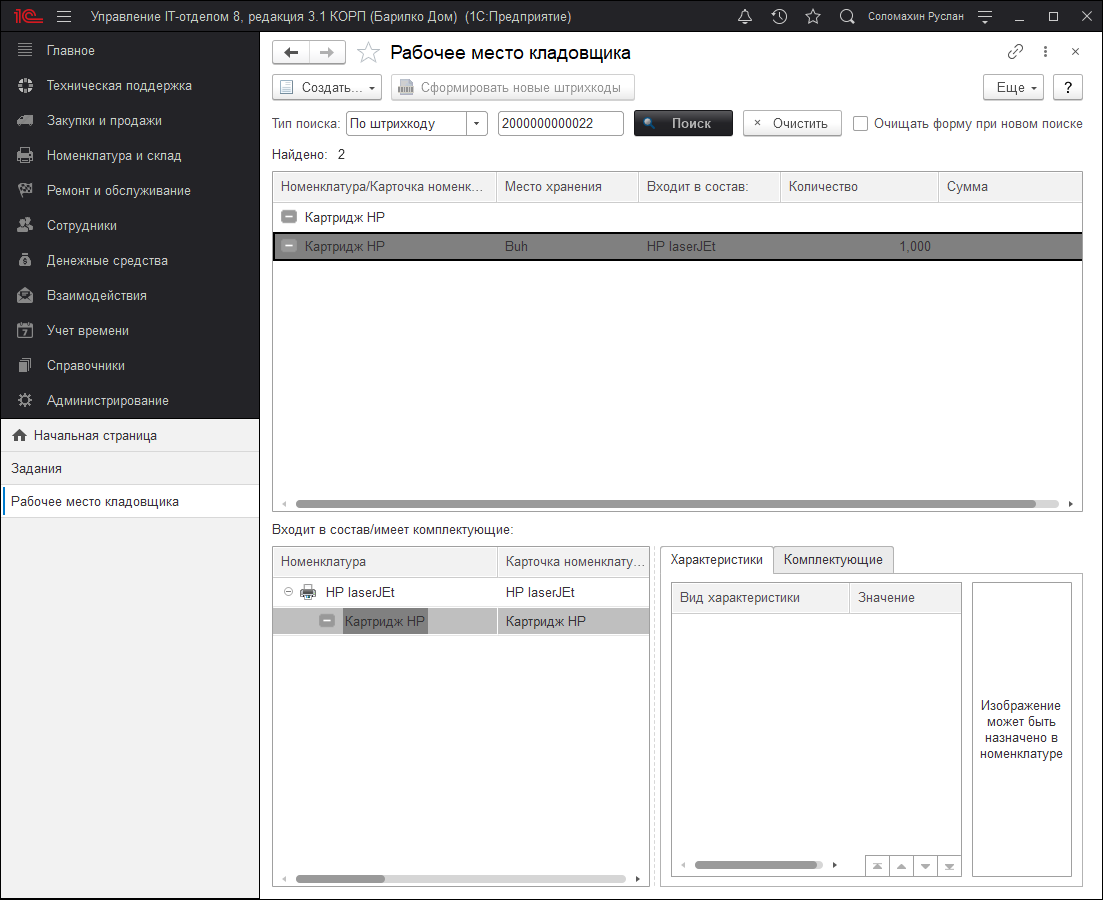Open the history clock icon

[x=779, y=17]
